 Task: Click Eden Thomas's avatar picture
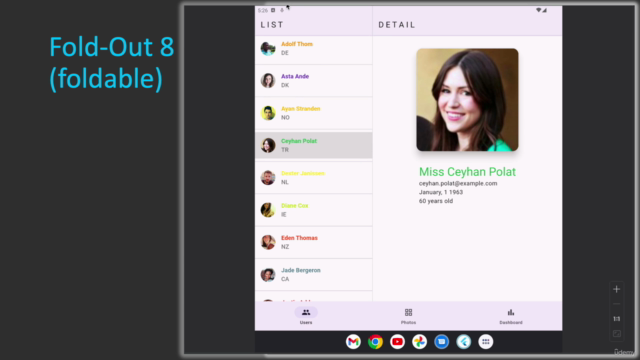click(x=268, y=242)
